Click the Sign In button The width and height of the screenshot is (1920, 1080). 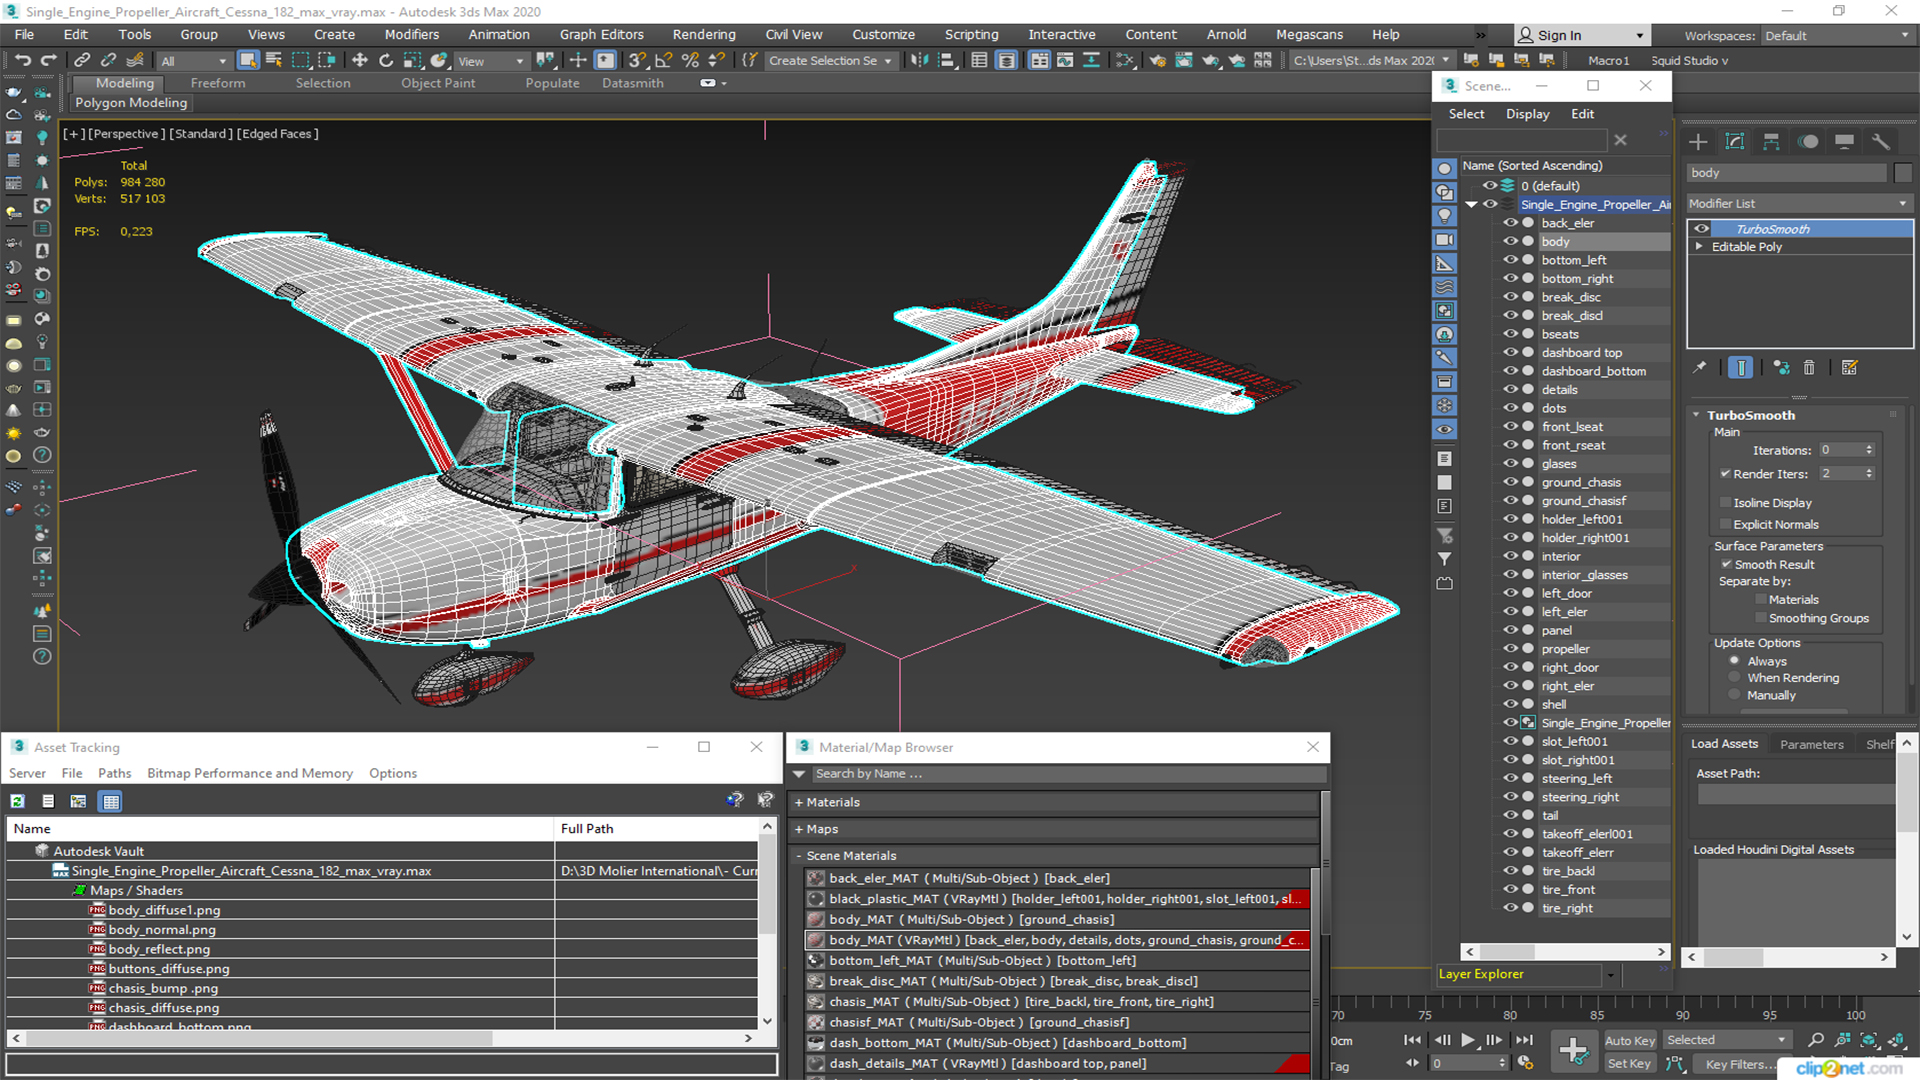[x=1582, y=36]
